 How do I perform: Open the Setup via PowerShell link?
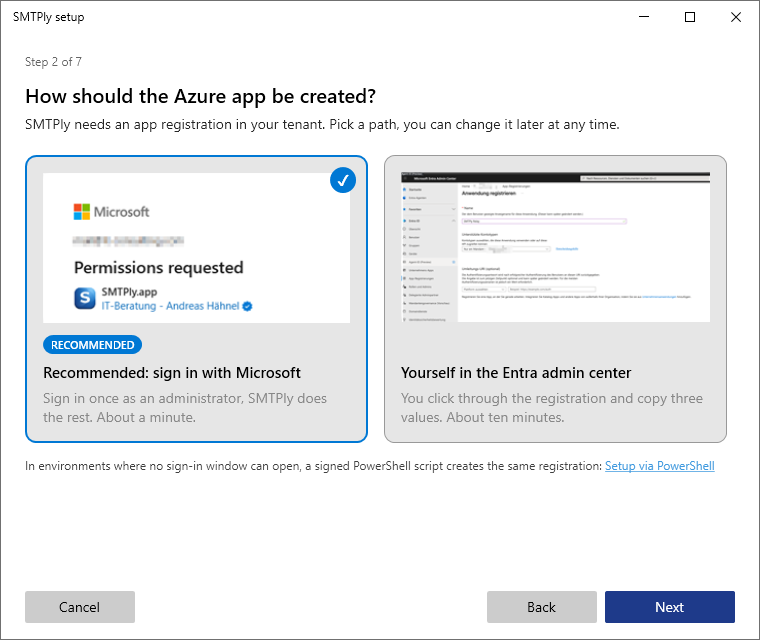click(x=659, y=466)
